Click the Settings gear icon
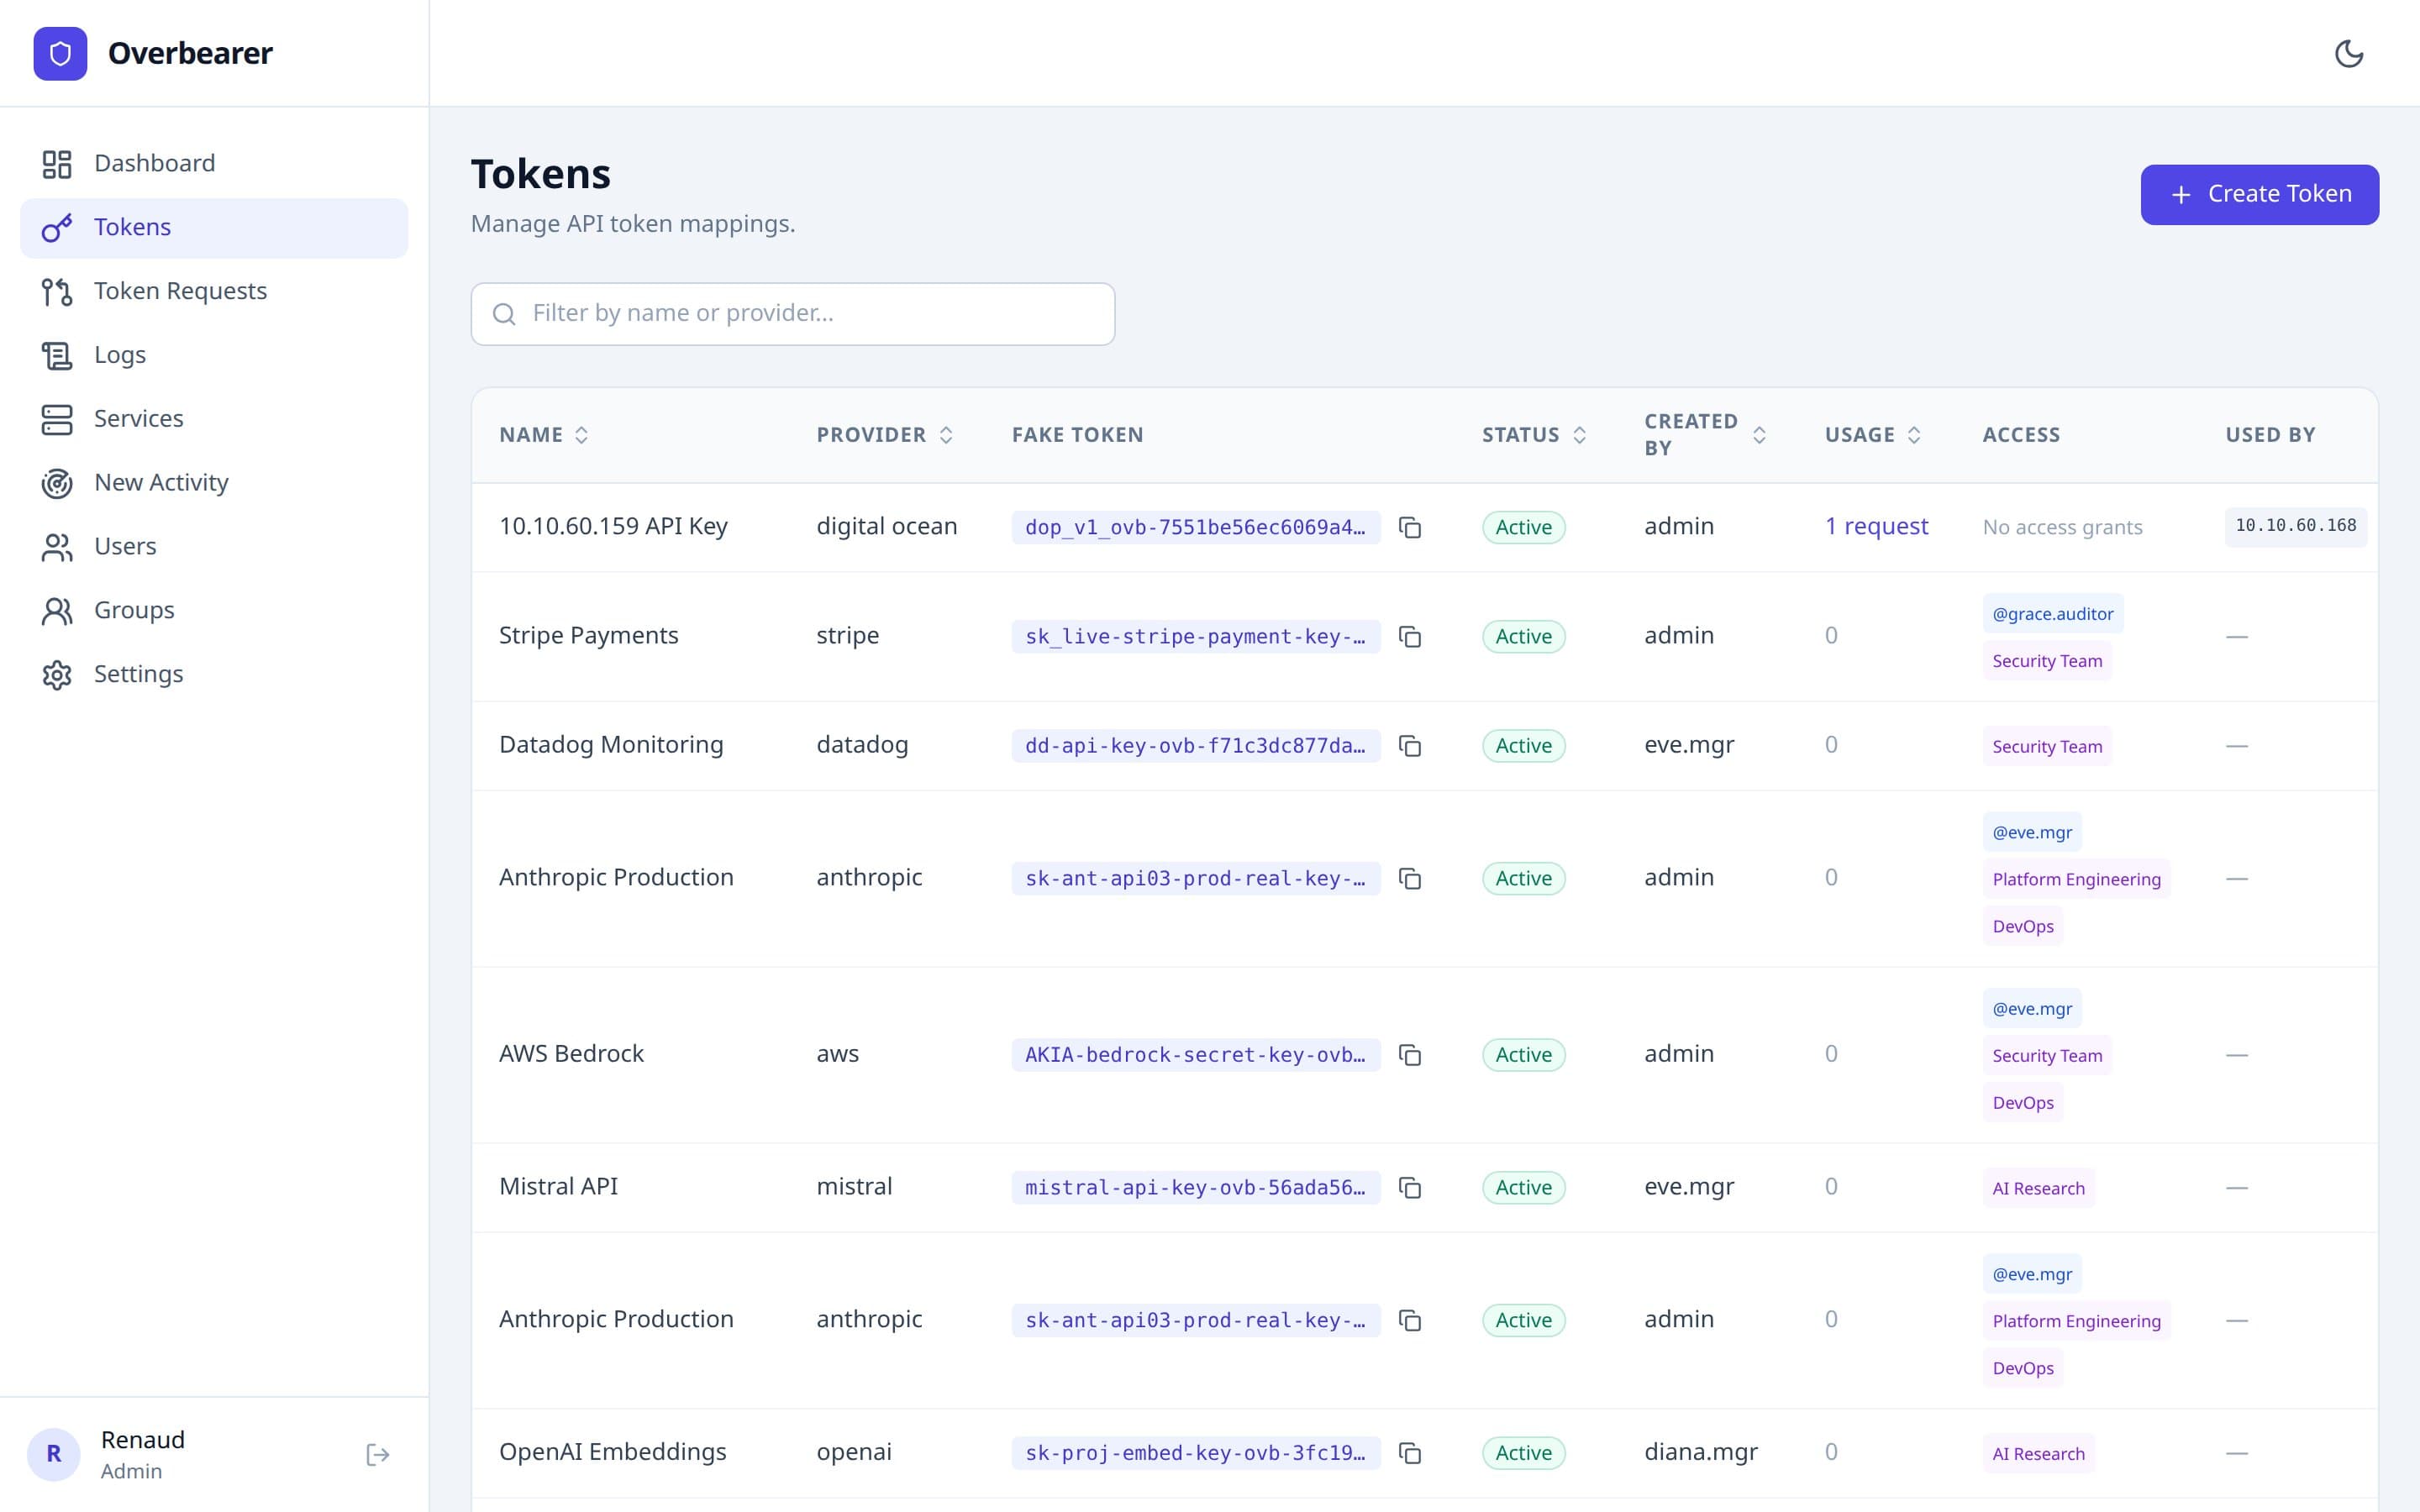Viewport: 2420px width, 1512px height. pos(57,674)
